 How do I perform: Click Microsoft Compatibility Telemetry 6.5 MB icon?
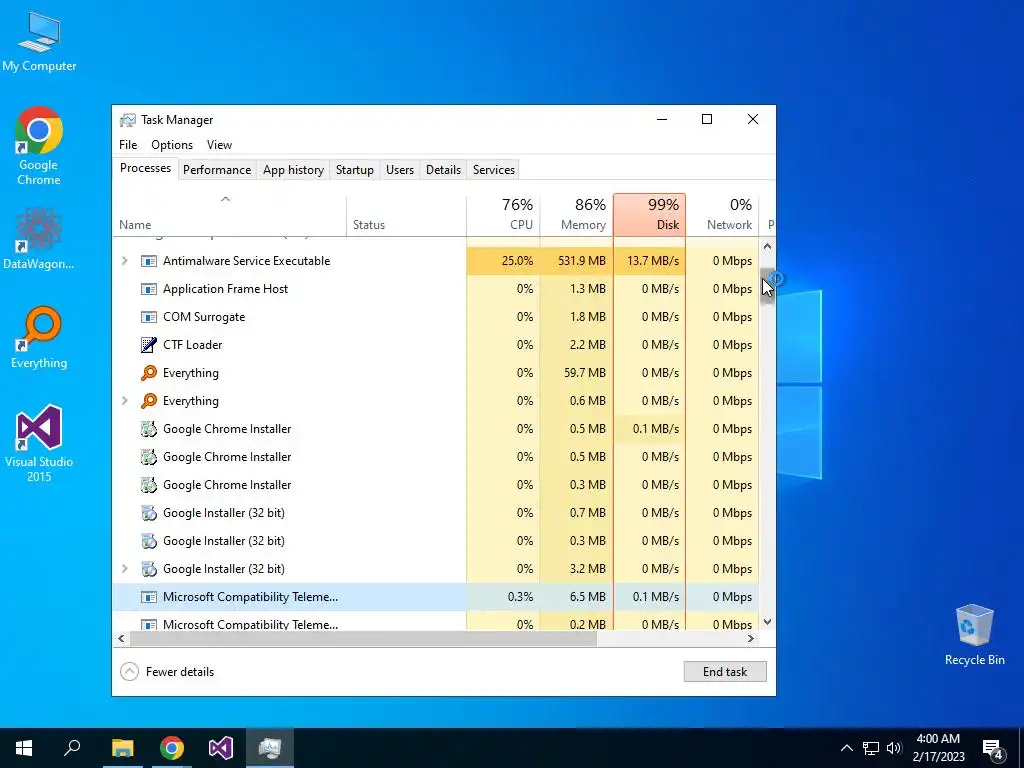149,597
